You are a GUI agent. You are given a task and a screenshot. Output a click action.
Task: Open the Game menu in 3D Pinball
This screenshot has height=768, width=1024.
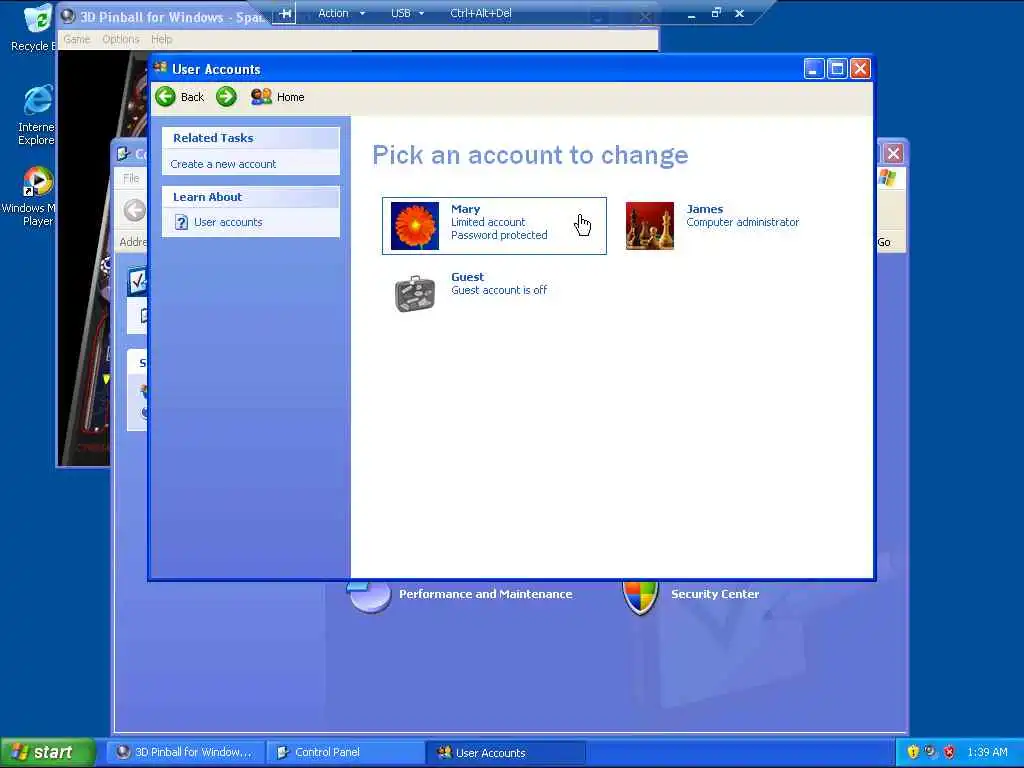[76, 39]
